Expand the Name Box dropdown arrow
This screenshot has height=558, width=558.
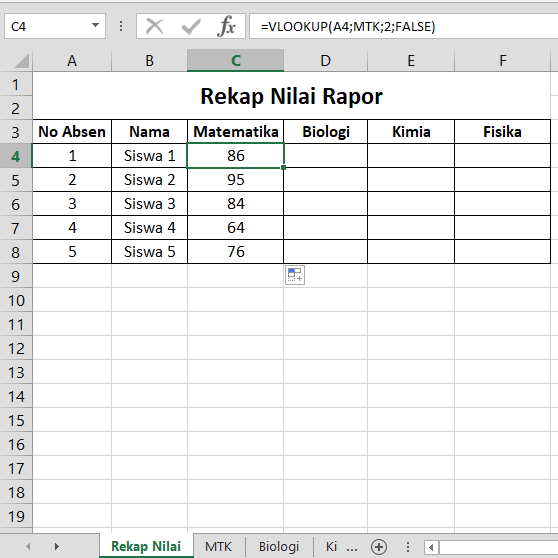click(x=95, y=25)
